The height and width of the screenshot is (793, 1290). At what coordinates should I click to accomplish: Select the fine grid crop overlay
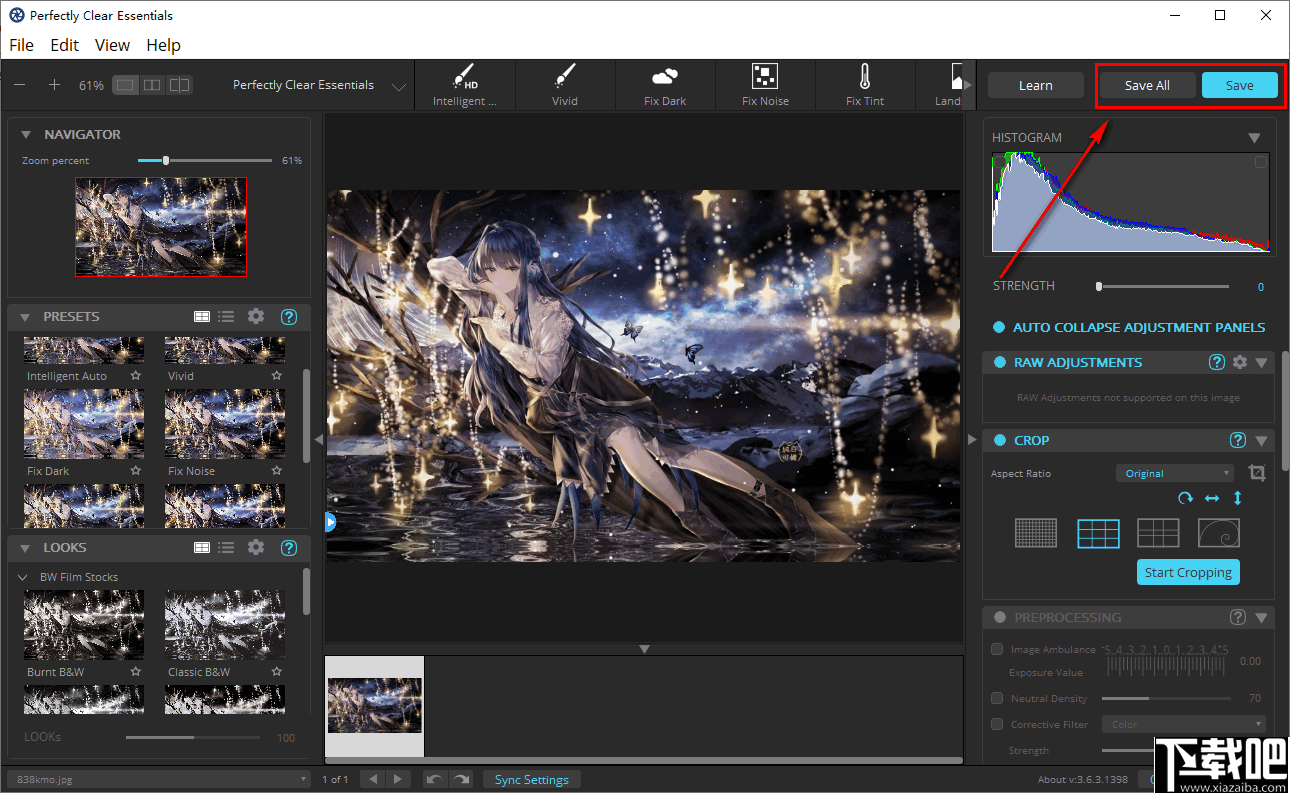(x=1036, y=533)
